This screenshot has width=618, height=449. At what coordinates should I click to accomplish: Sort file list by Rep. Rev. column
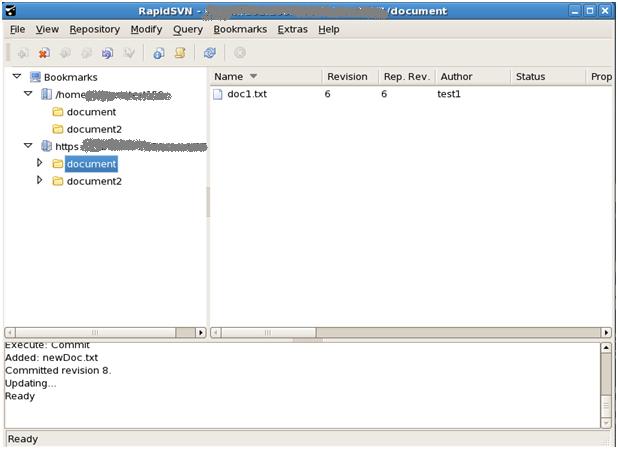[x=407, y=76]
